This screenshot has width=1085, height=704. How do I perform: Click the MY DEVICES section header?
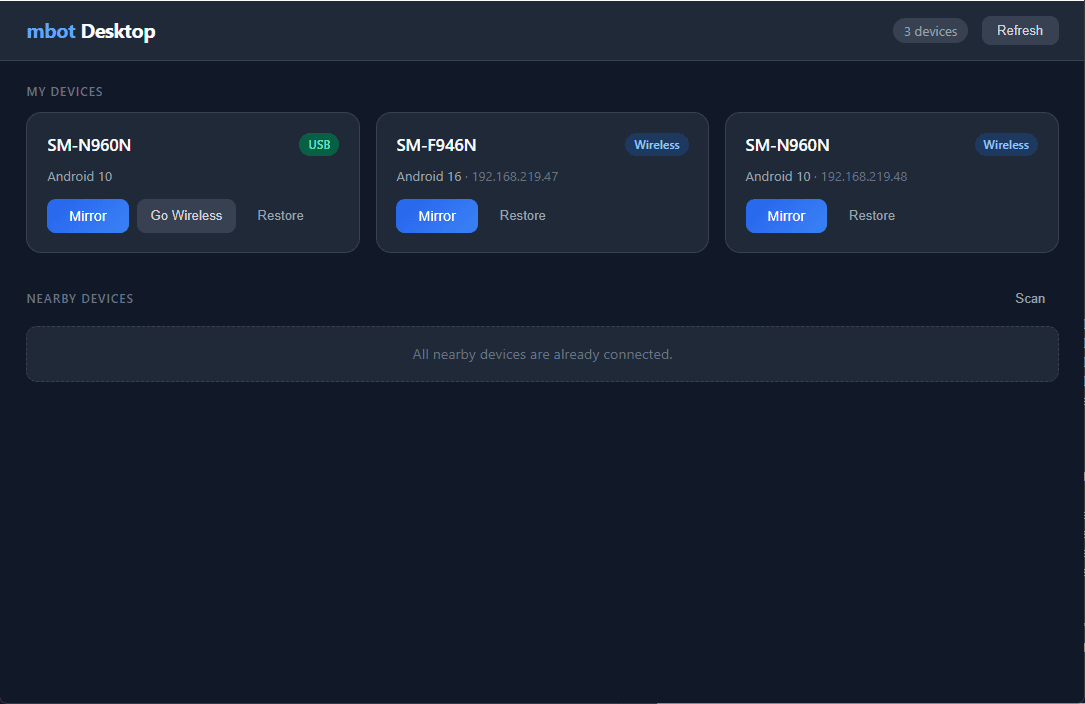[x=64, y=91]
